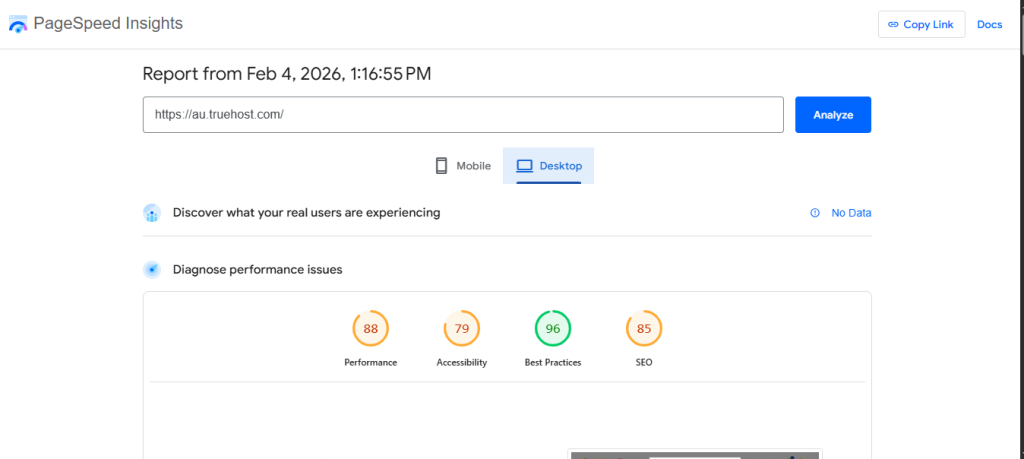Image resolution: width=1024 pixels, height=459 pixels.
Task: Switch to the Mobile tab
Action: [463, 166]
